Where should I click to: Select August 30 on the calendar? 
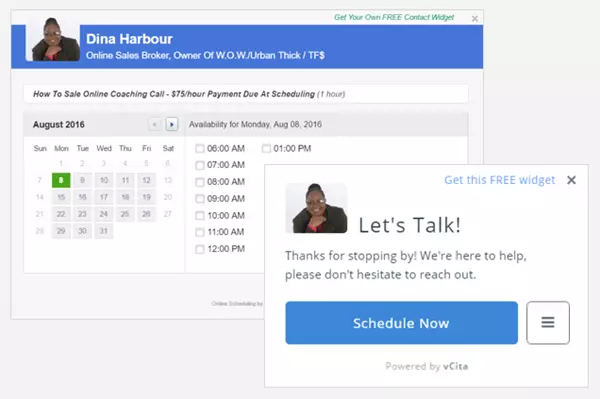82,231
